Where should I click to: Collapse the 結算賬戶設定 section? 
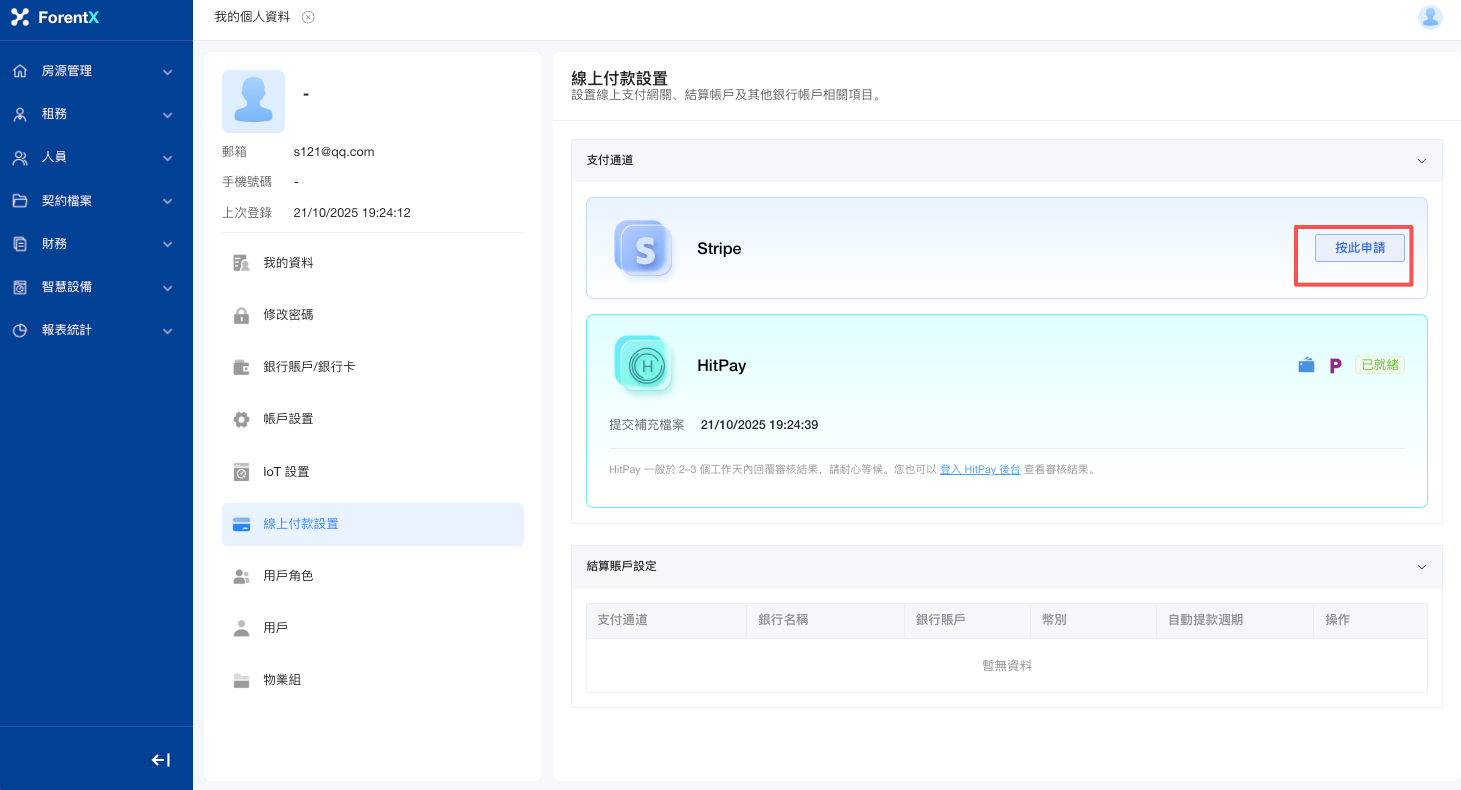[1422, 567]
